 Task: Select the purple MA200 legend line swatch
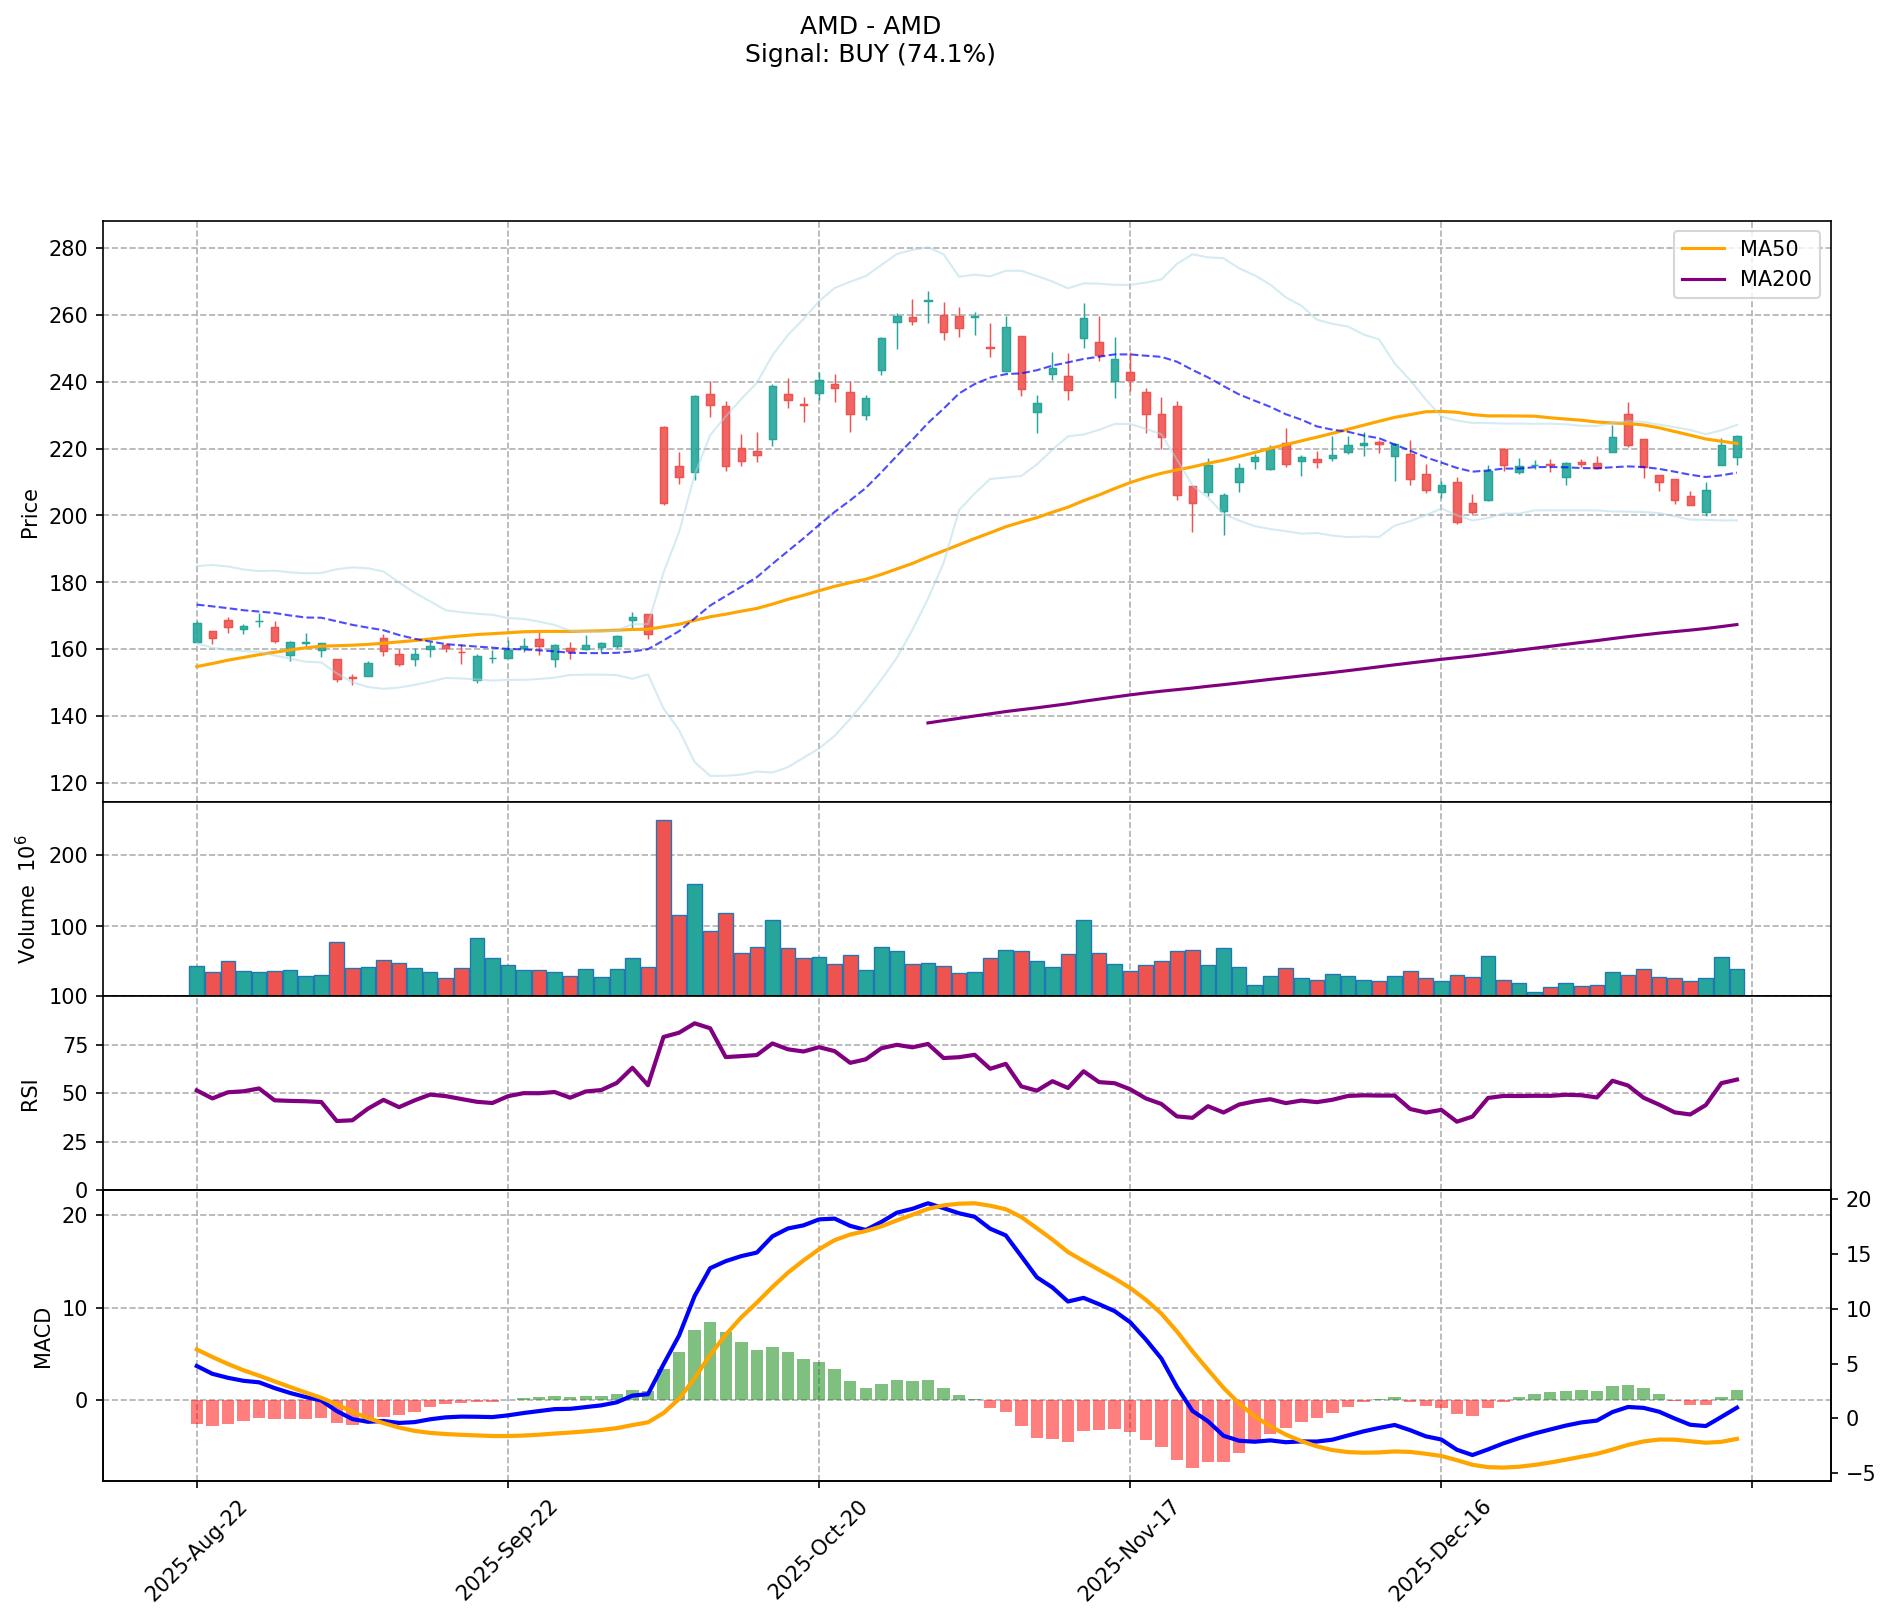click(1702, 280)
